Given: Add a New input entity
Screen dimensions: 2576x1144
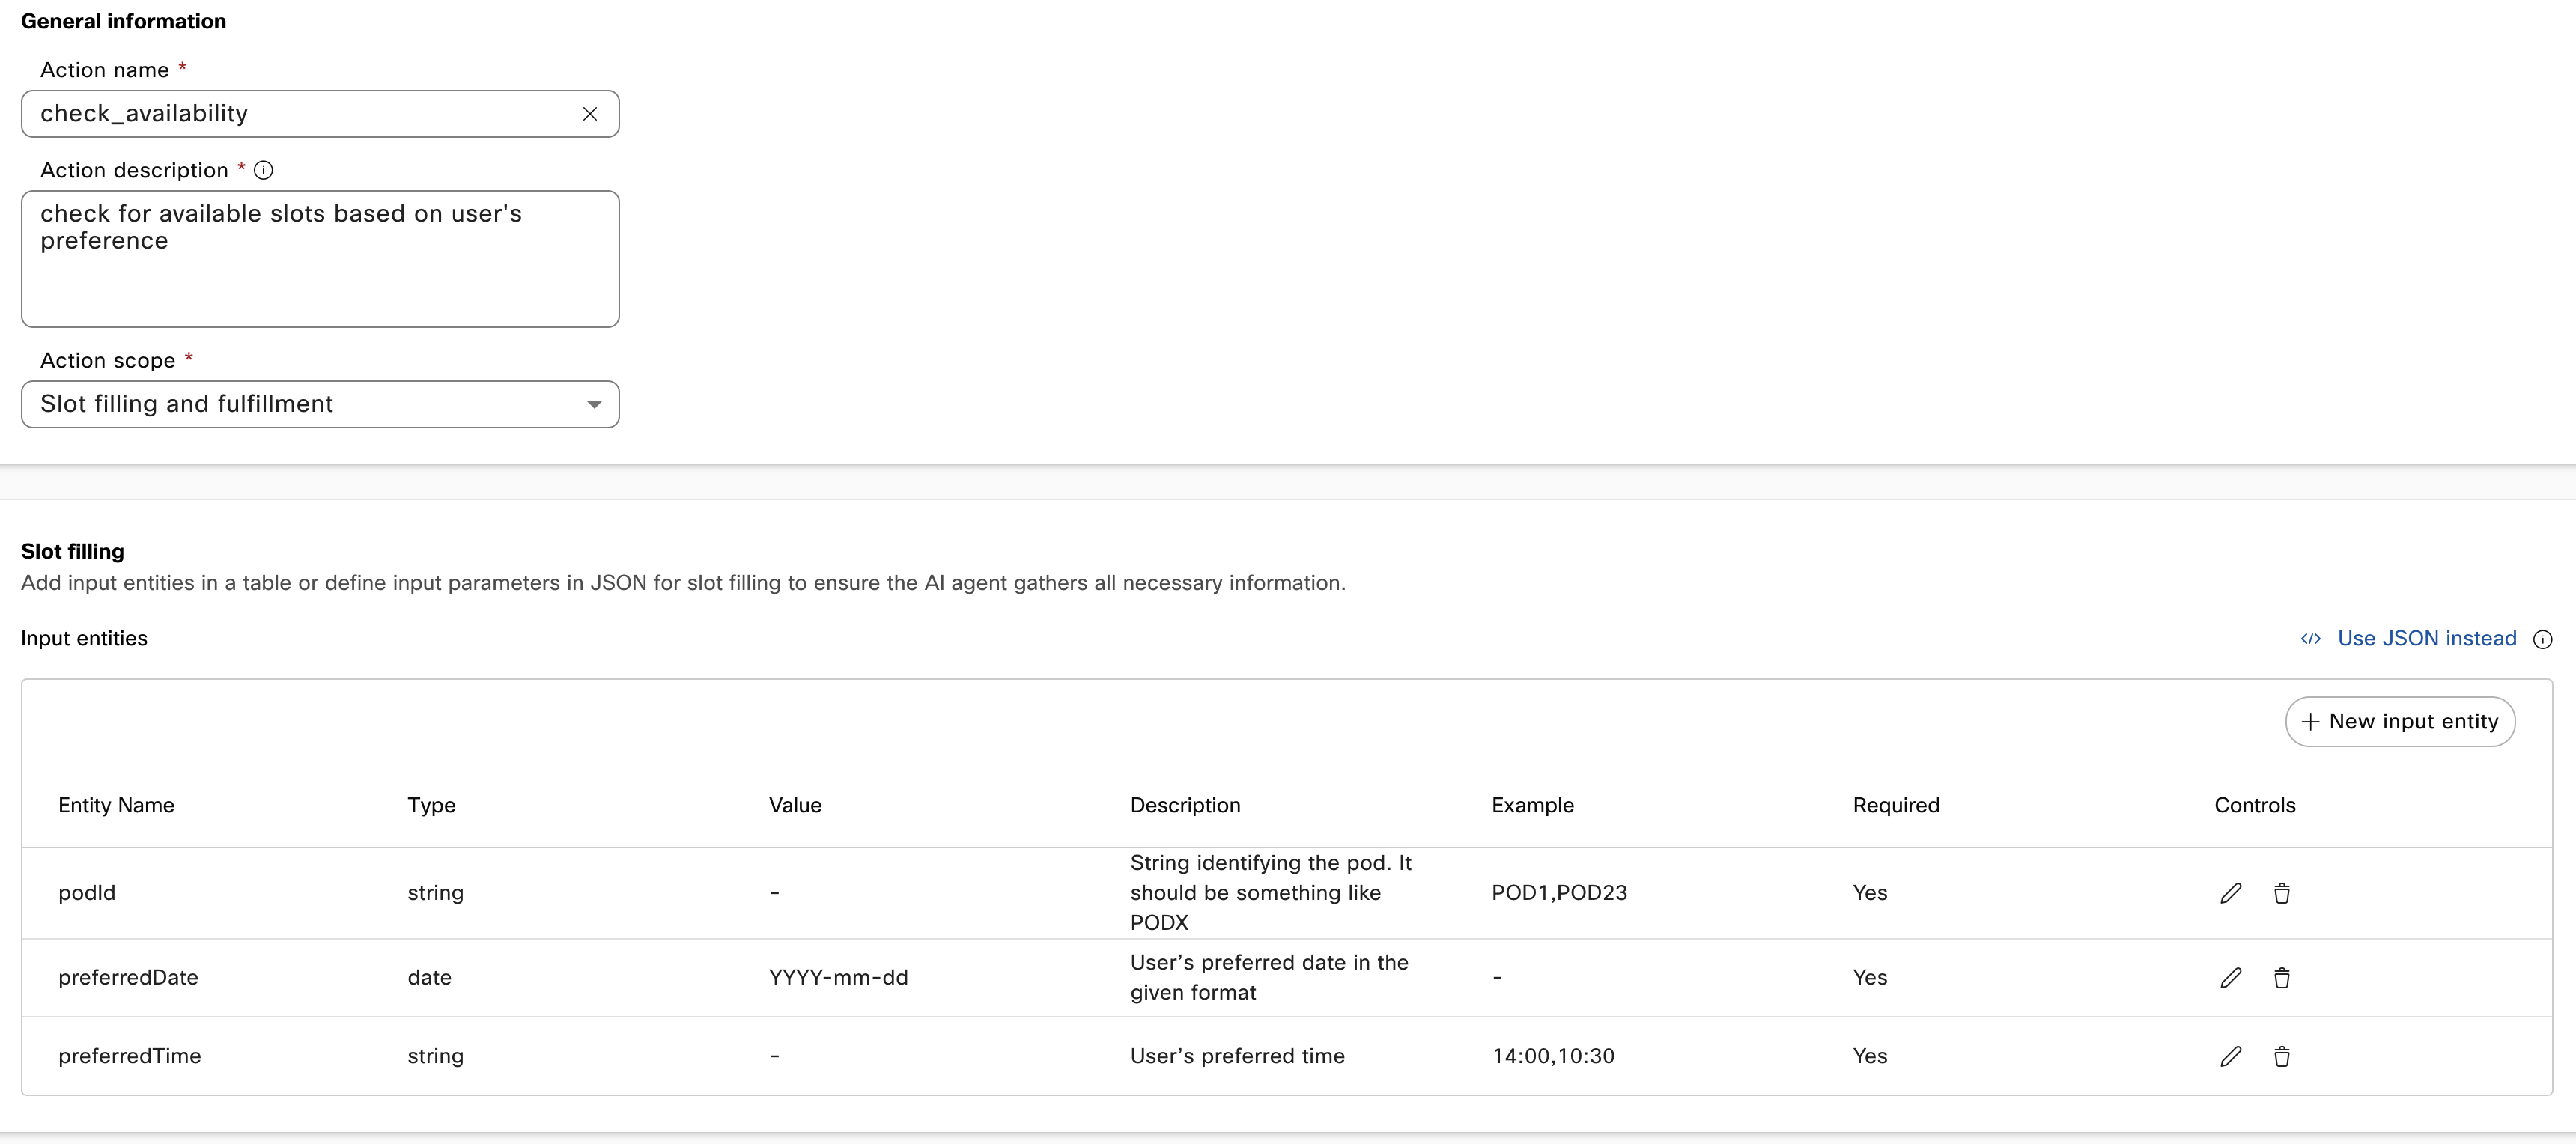Looking at the screenshot, I should click(2400, 722).
